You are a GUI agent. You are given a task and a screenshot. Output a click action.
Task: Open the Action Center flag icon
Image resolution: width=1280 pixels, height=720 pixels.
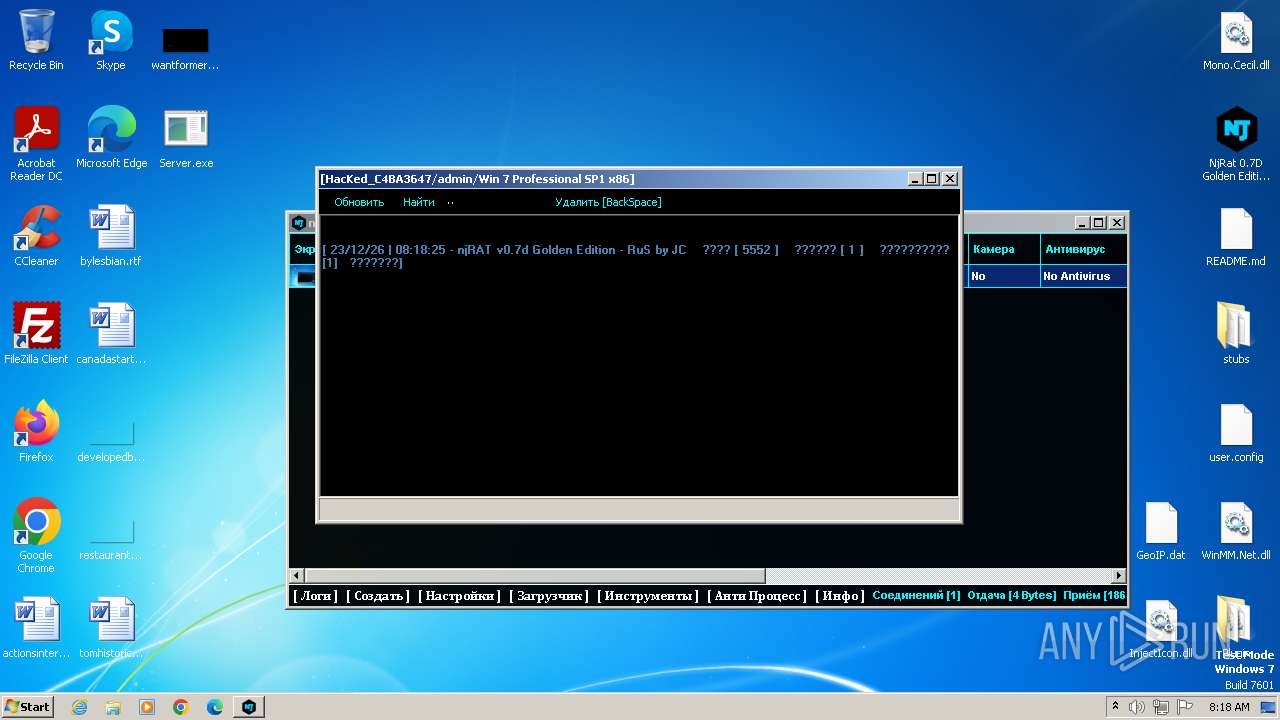(1185, 707)
